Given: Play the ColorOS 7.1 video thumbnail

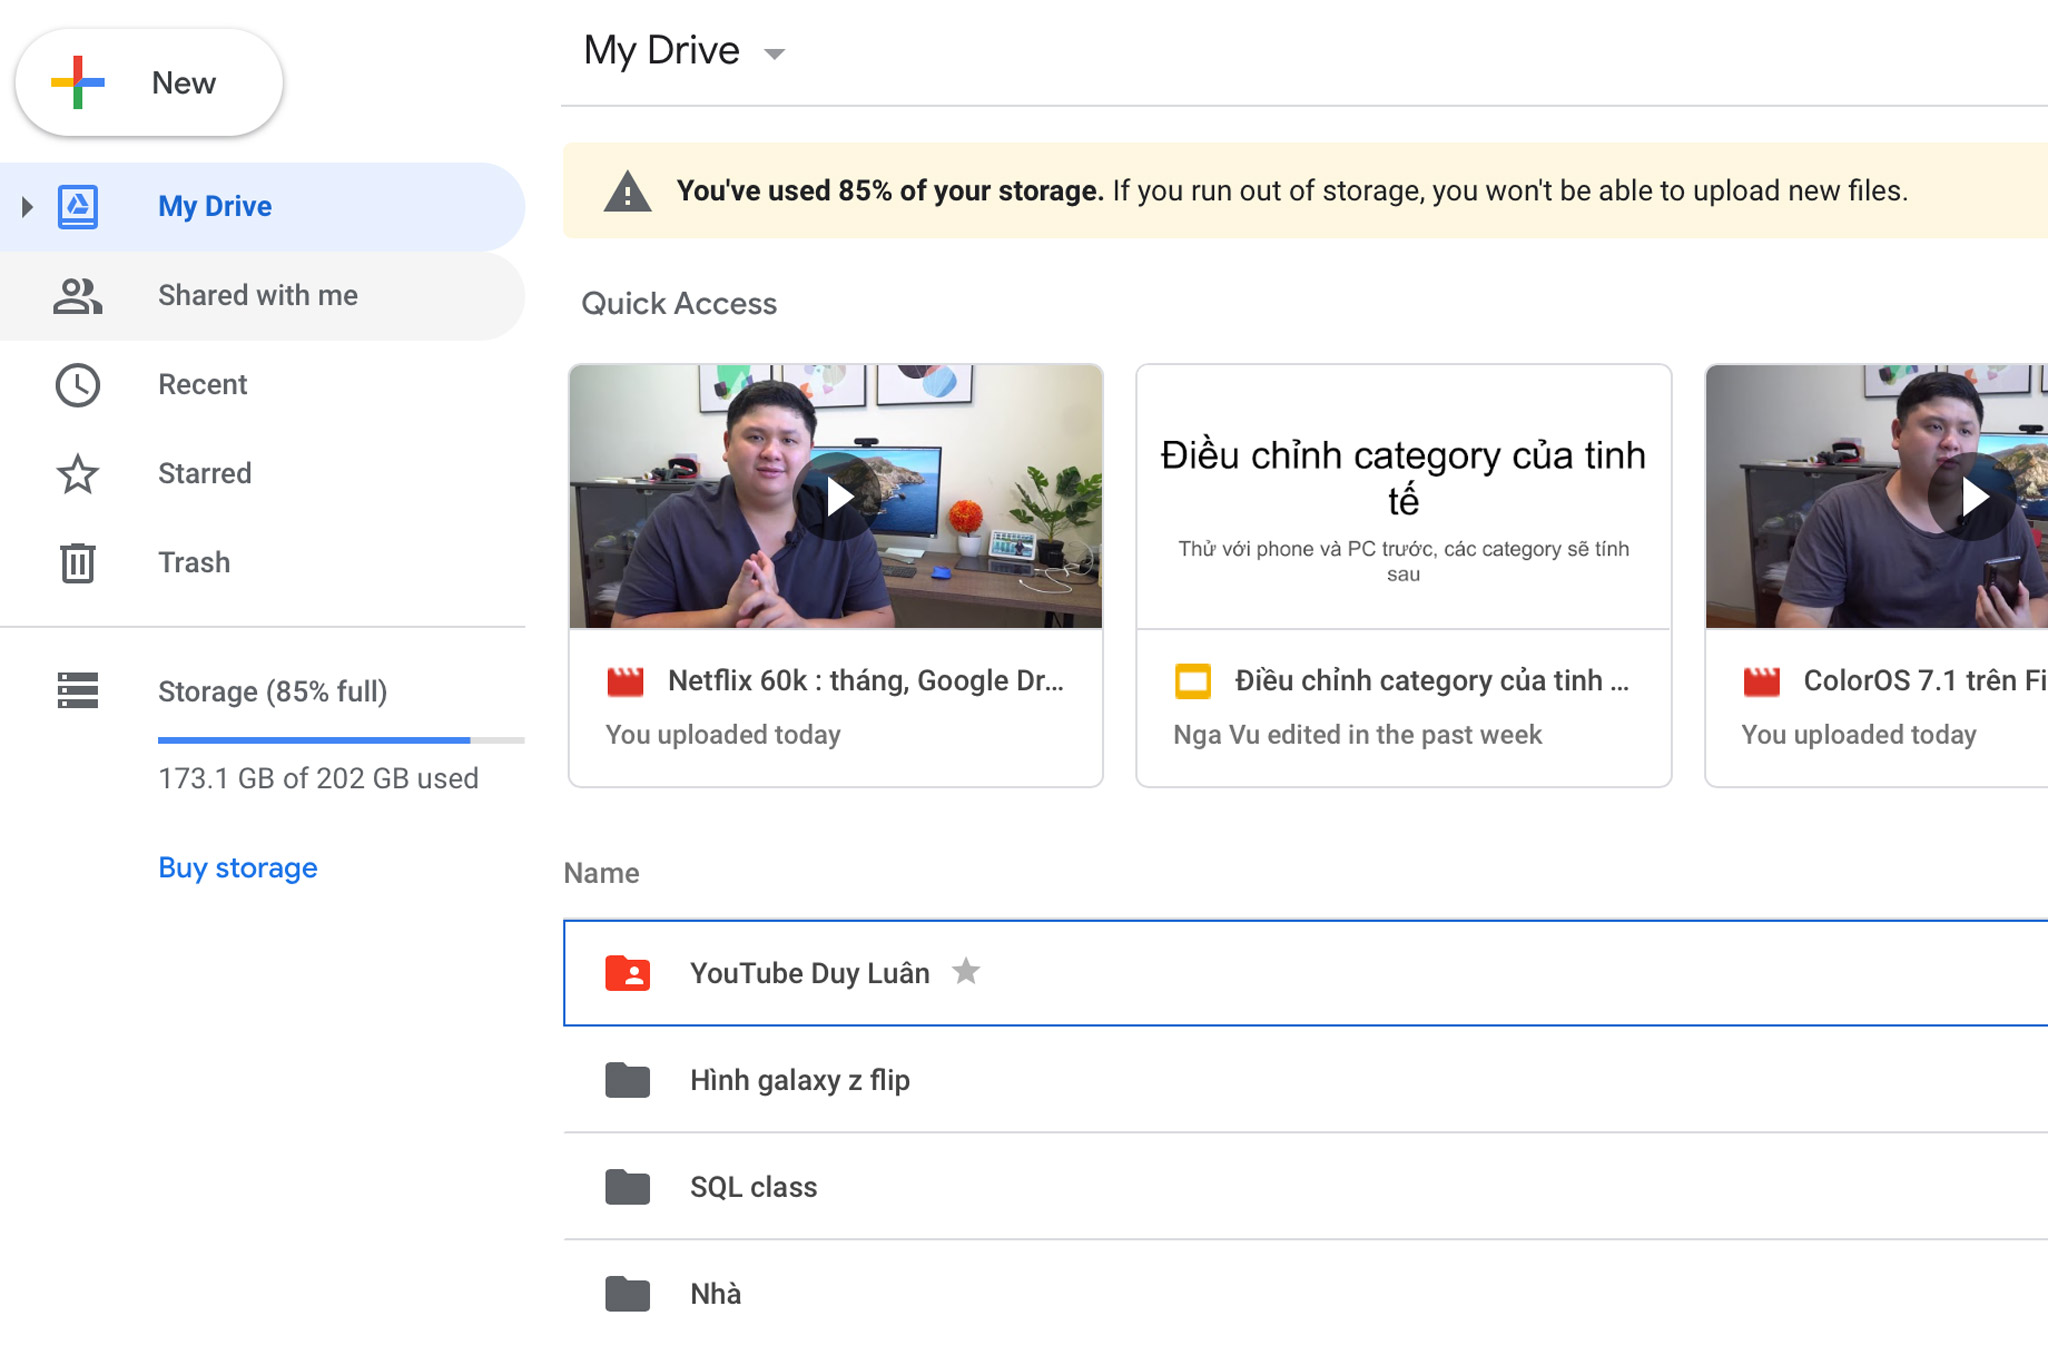Looking at the screenshot, I should (x=1972, y=497).
